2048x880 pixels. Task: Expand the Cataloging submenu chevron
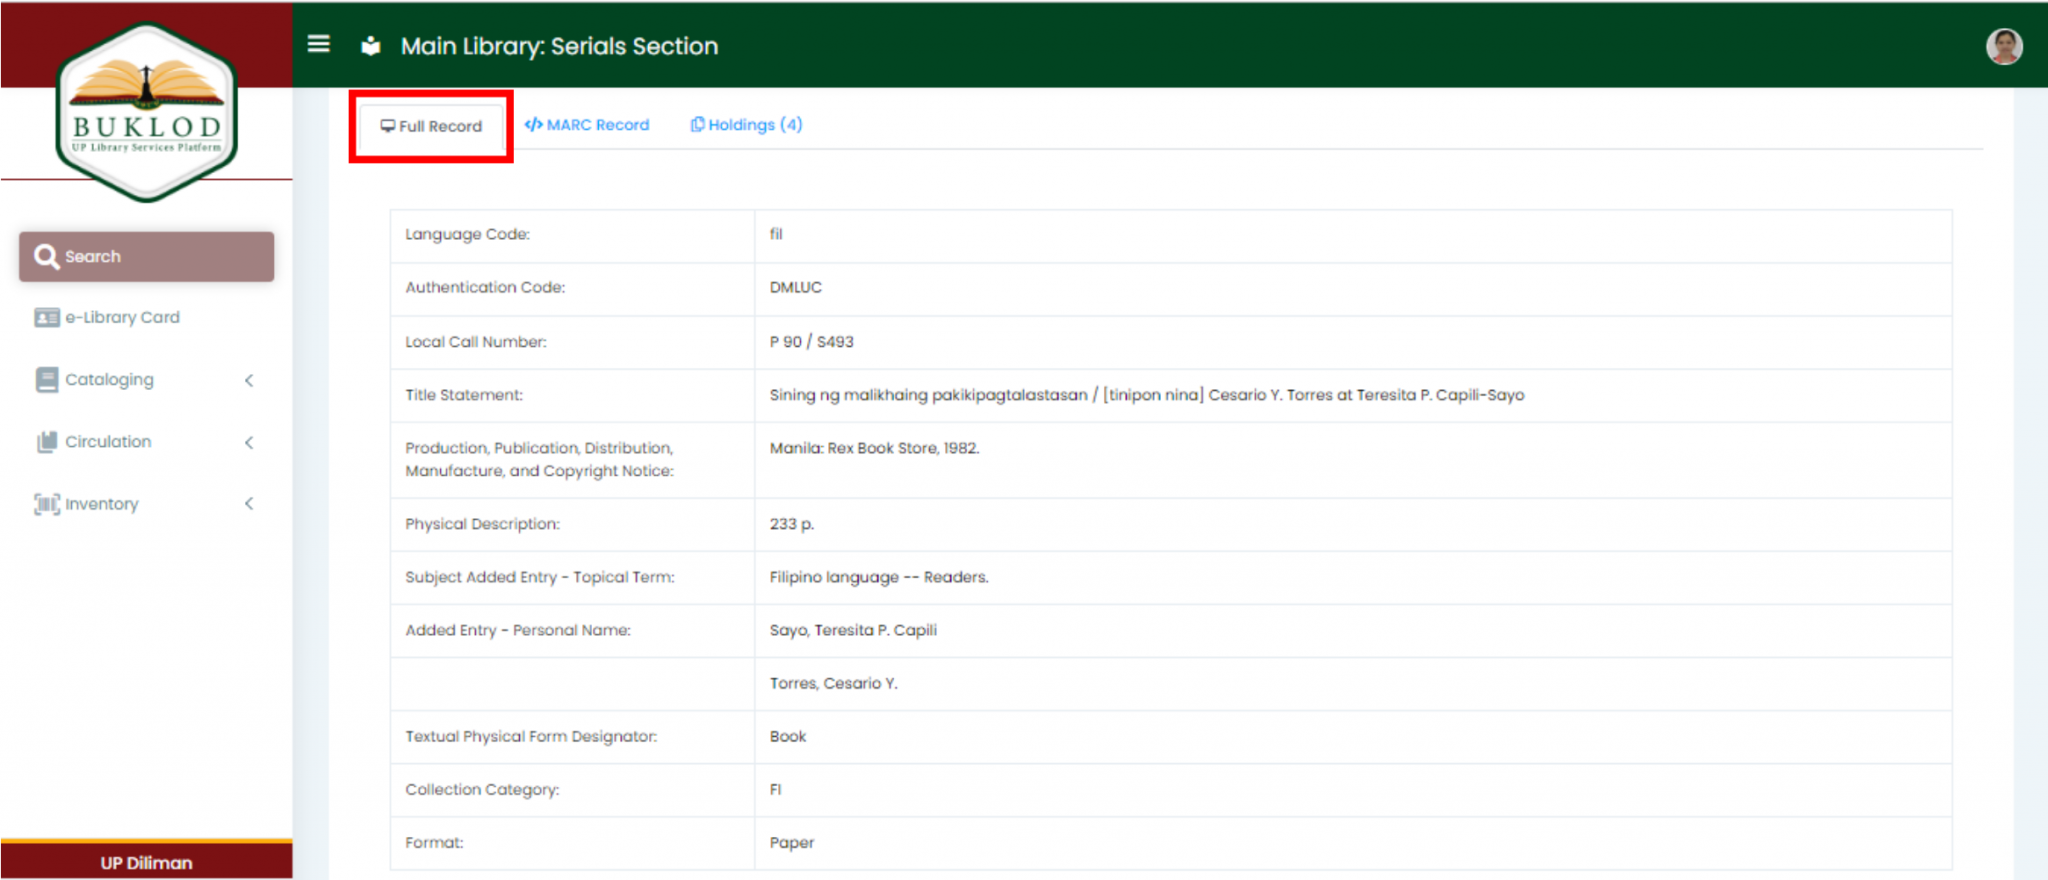coord(249,380)
